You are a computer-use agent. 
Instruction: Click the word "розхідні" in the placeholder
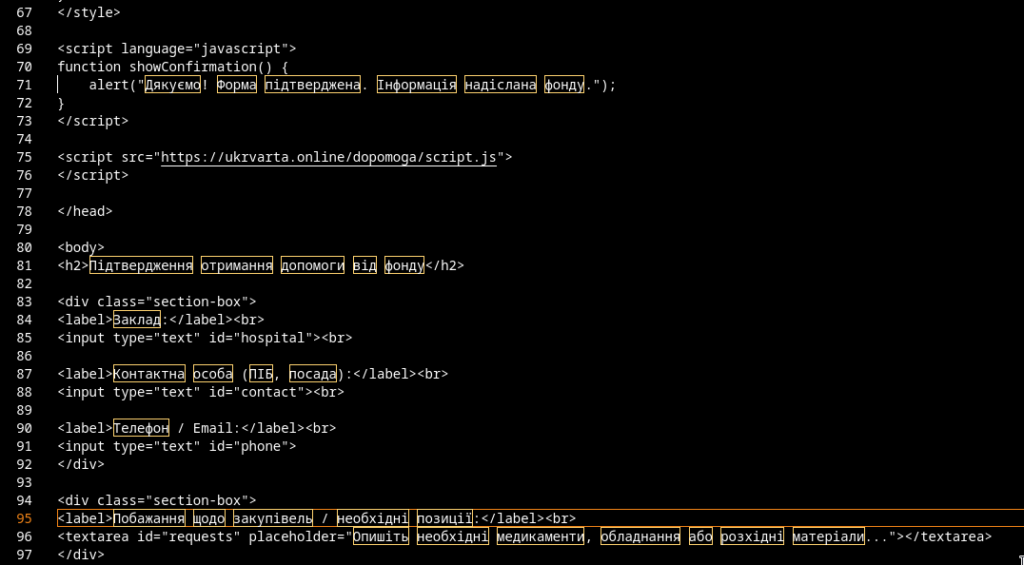point(752,537)
